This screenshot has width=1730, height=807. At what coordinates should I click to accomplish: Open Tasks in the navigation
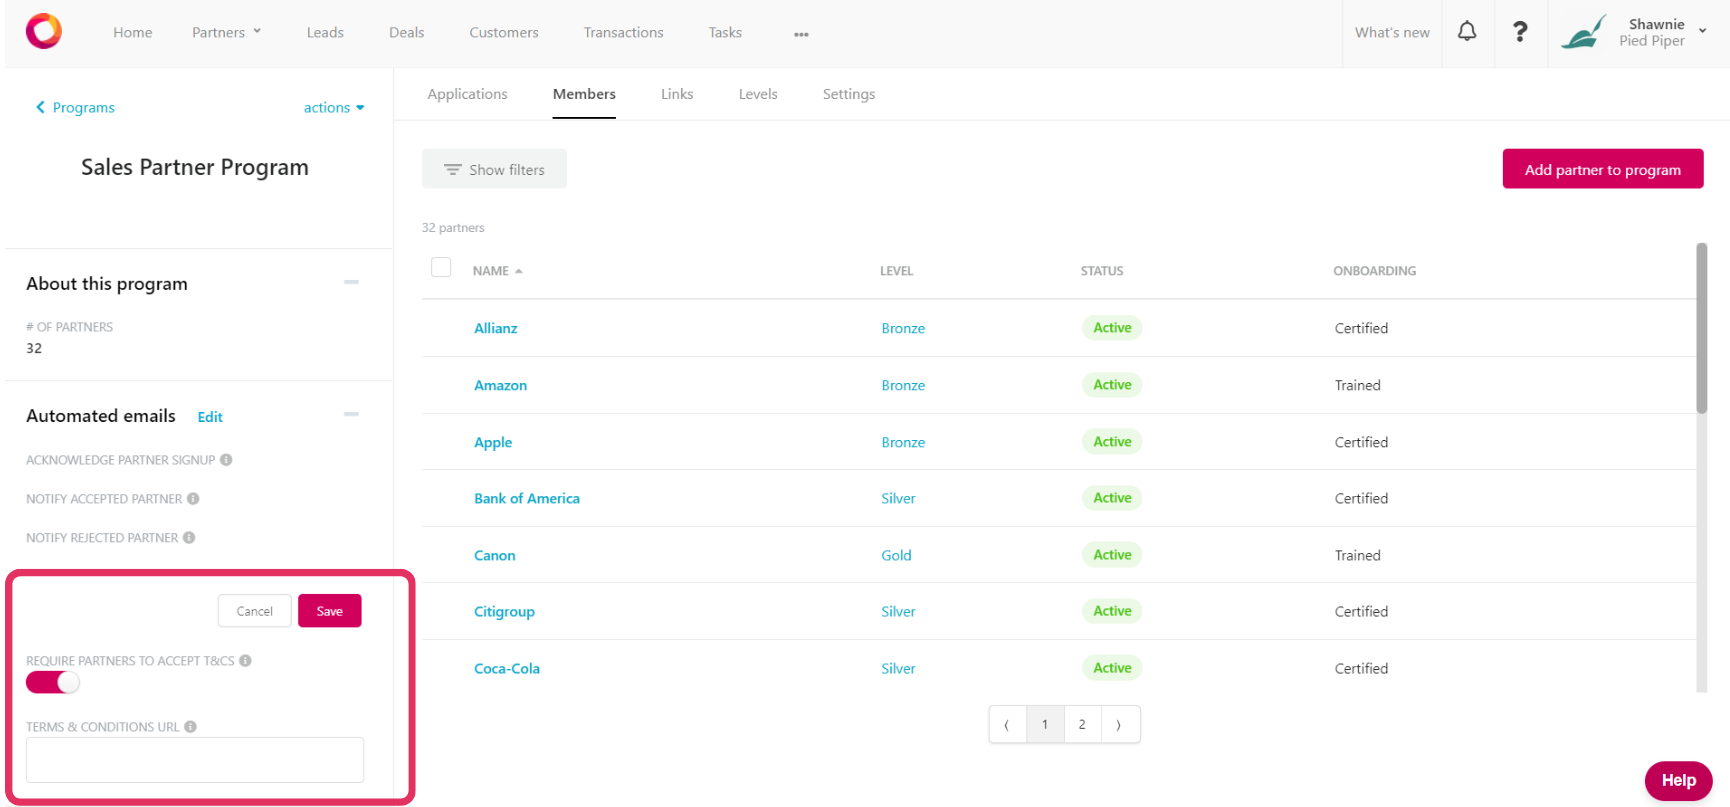(725, 33)
